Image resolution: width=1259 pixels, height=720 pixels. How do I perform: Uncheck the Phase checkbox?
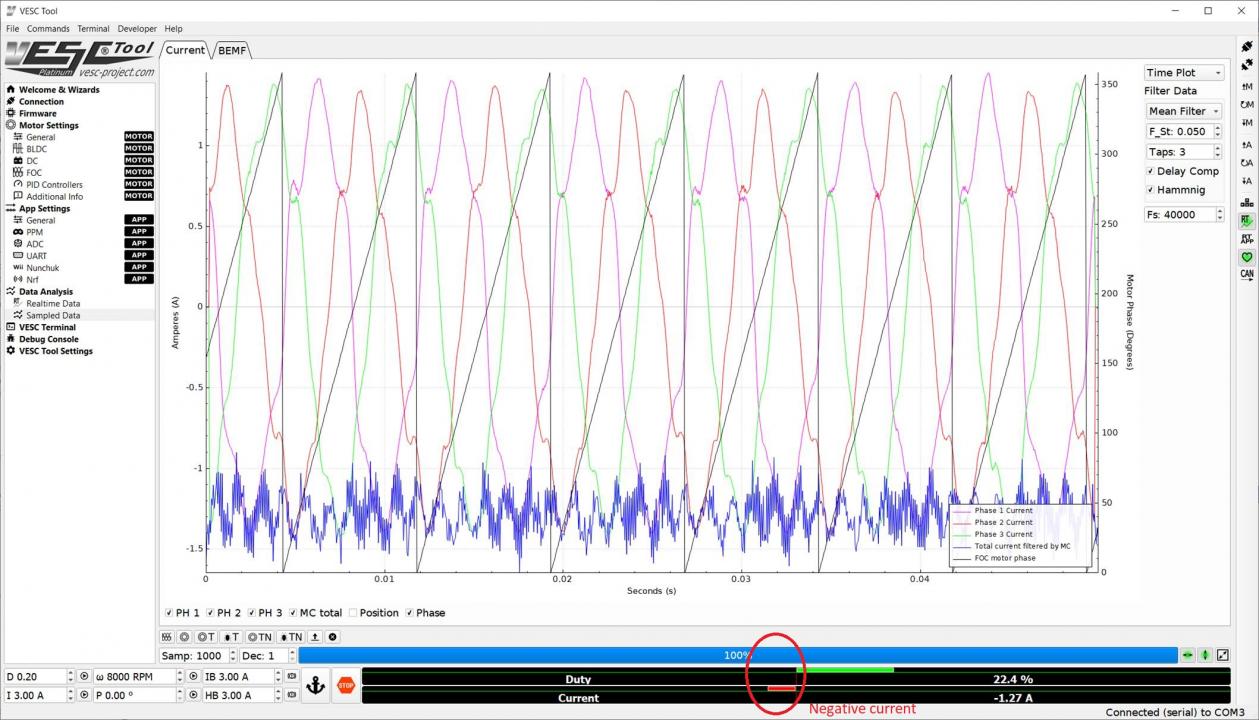(425, 613)
